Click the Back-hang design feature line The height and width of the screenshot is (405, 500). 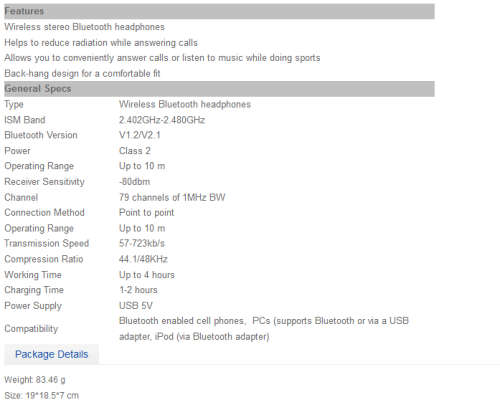(x=82, y=73)
